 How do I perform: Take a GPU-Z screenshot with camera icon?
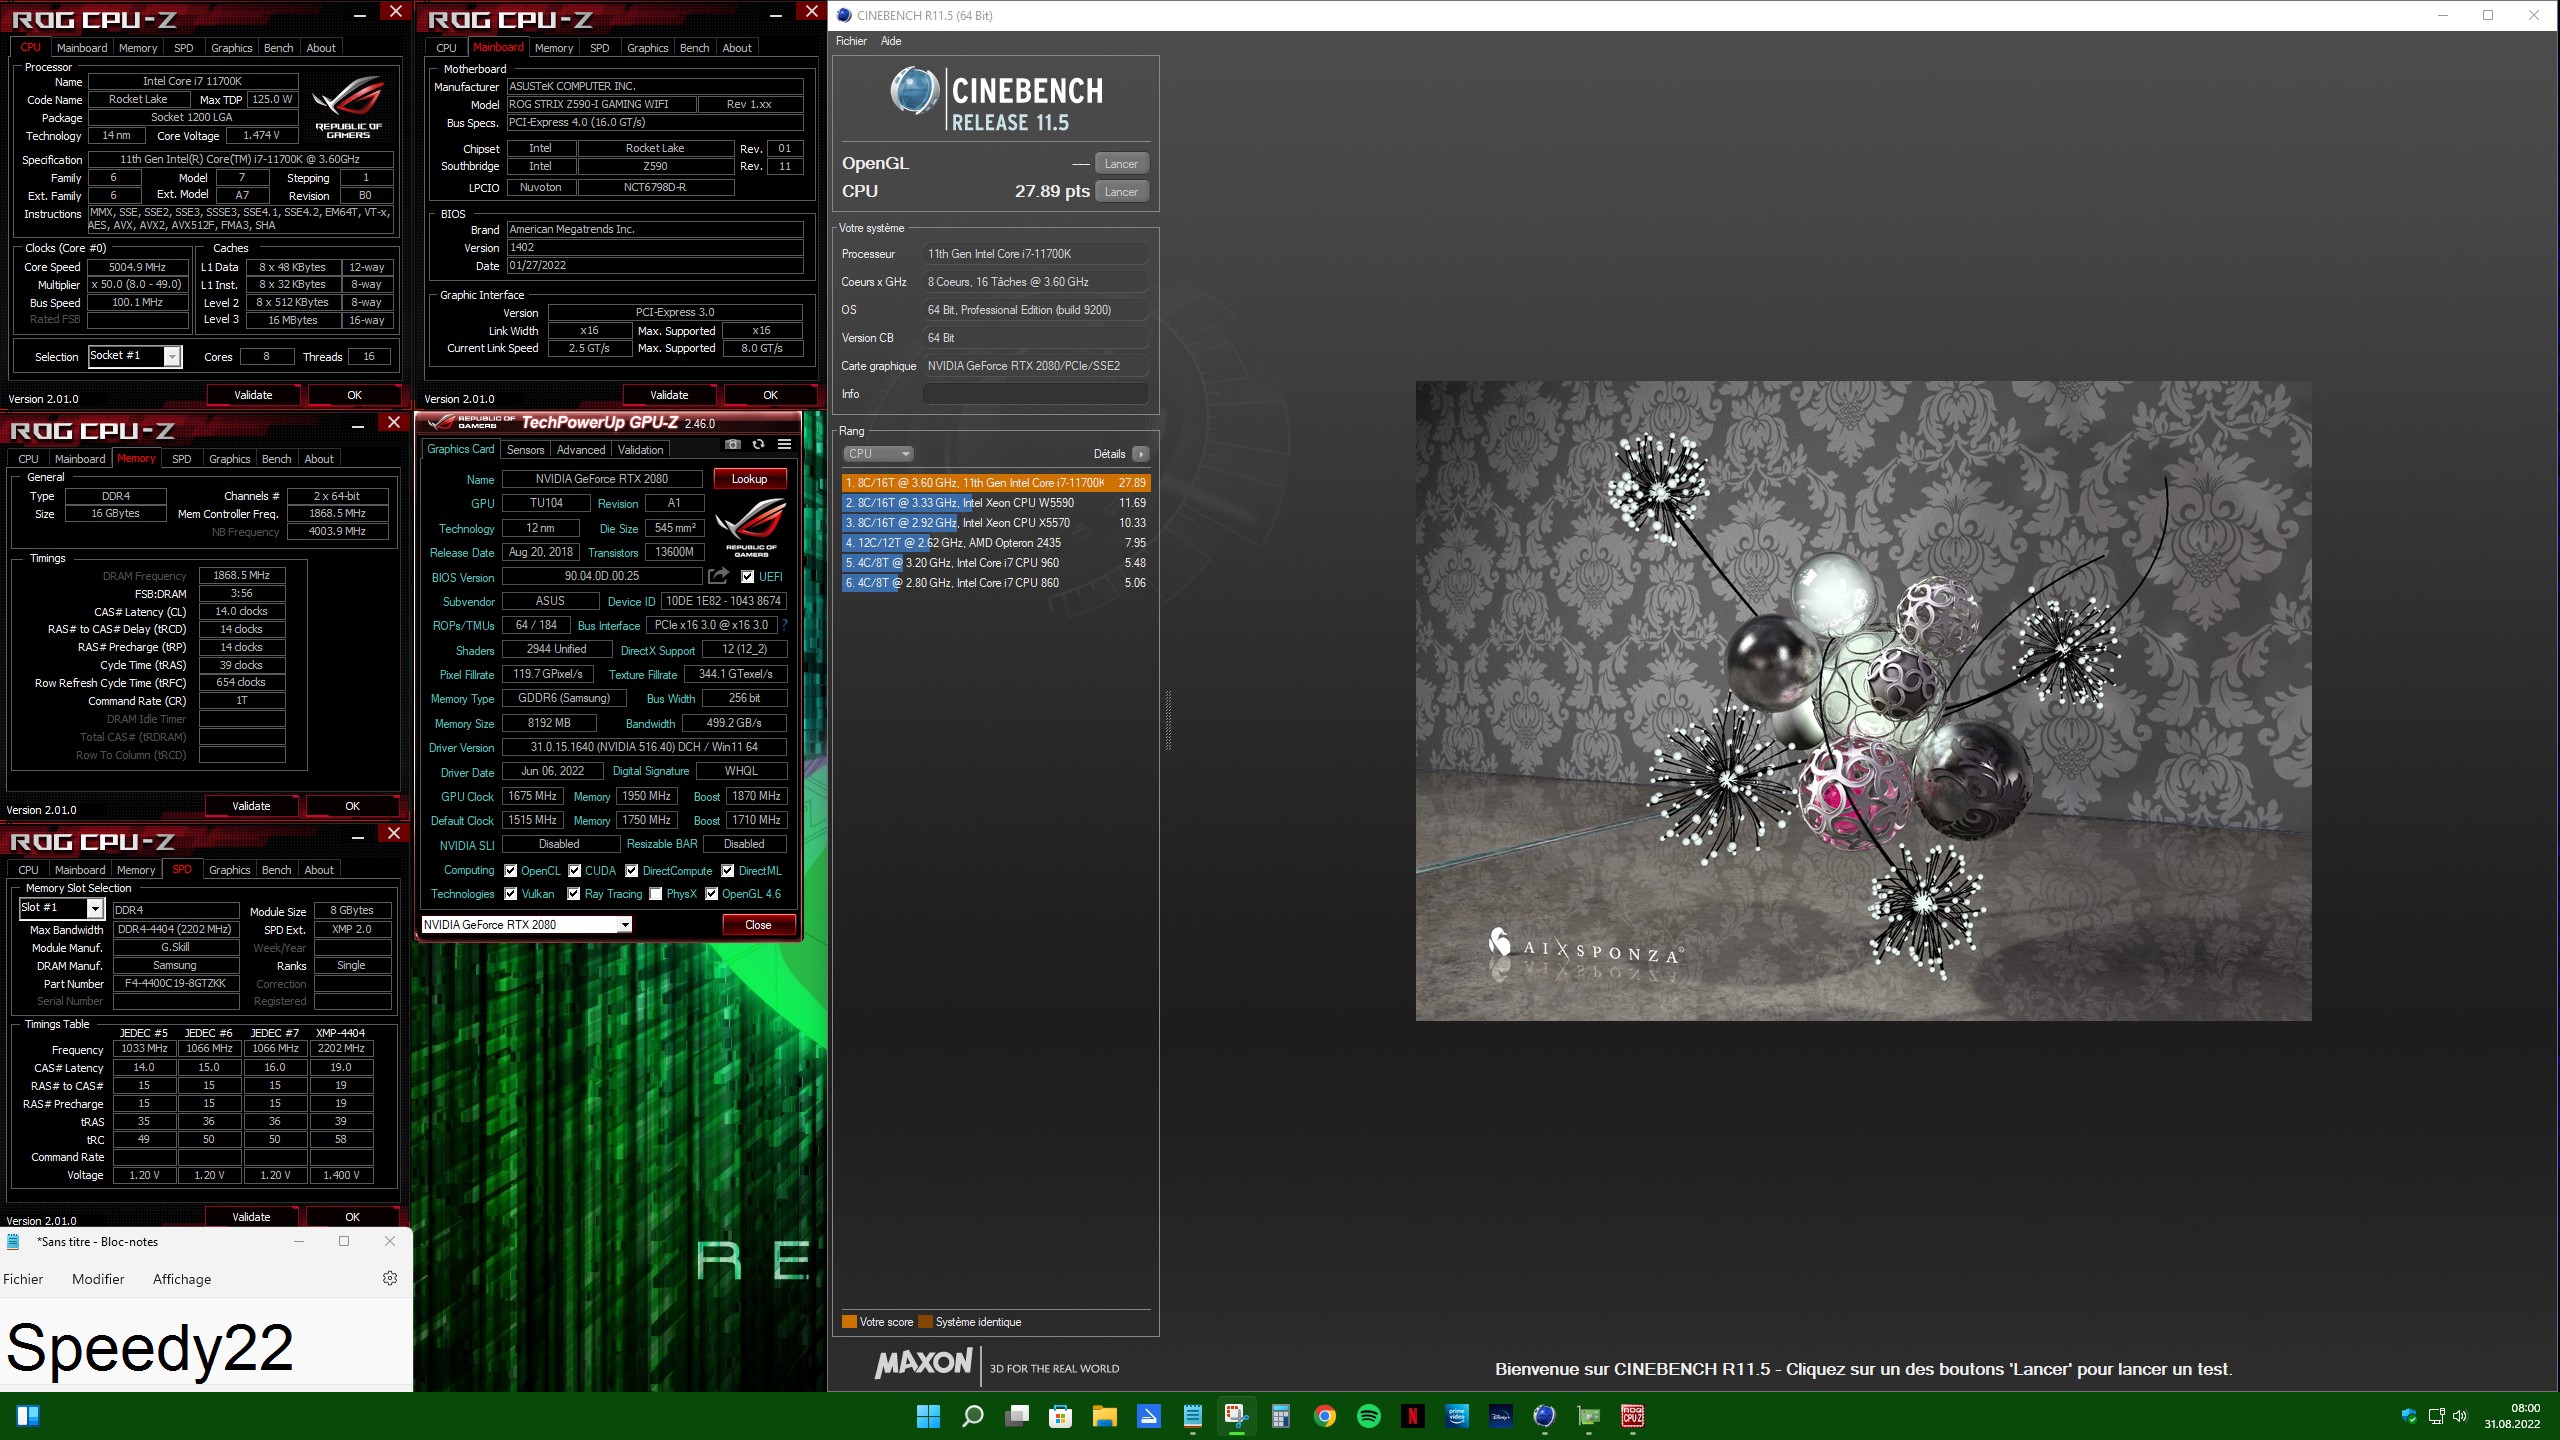coord(733,444)
